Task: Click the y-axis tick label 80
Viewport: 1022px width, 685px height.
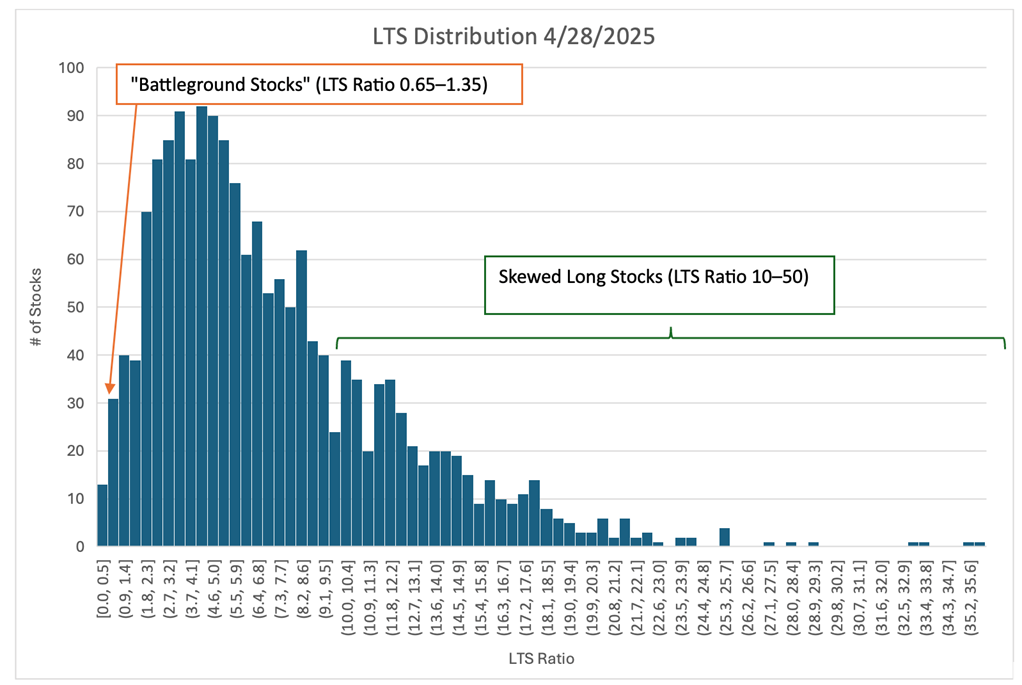Action: [x=75, y=164]
